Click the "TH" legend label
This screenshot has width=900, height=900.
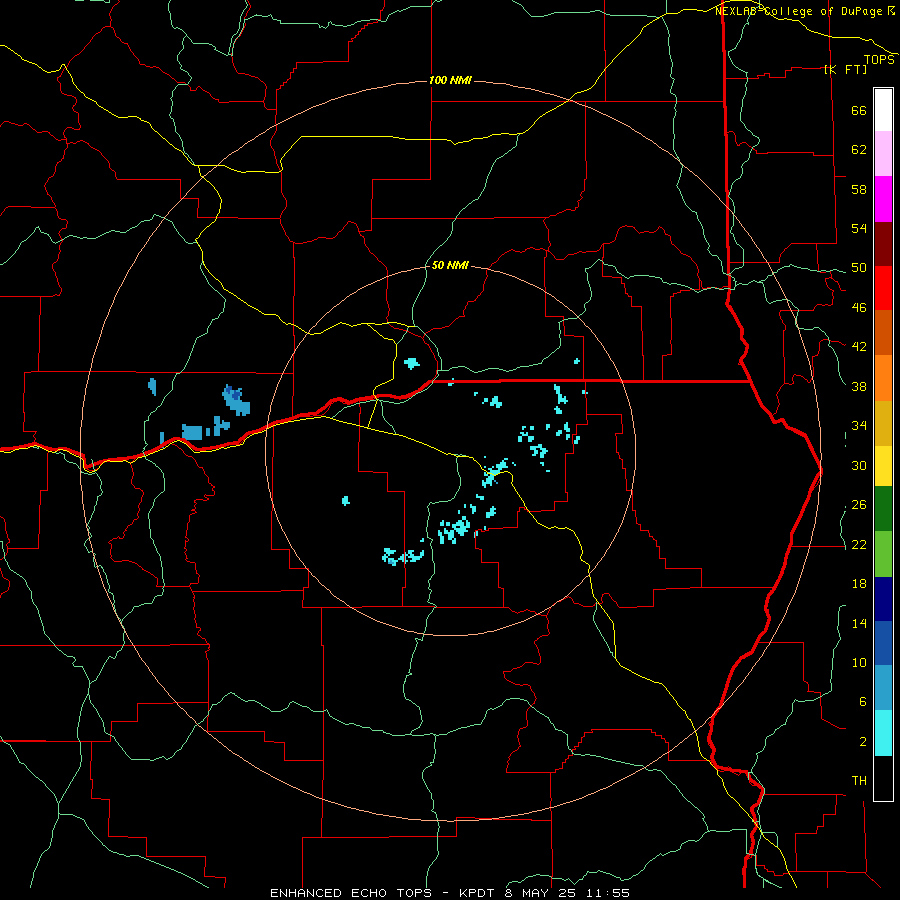tap(859, 781)
